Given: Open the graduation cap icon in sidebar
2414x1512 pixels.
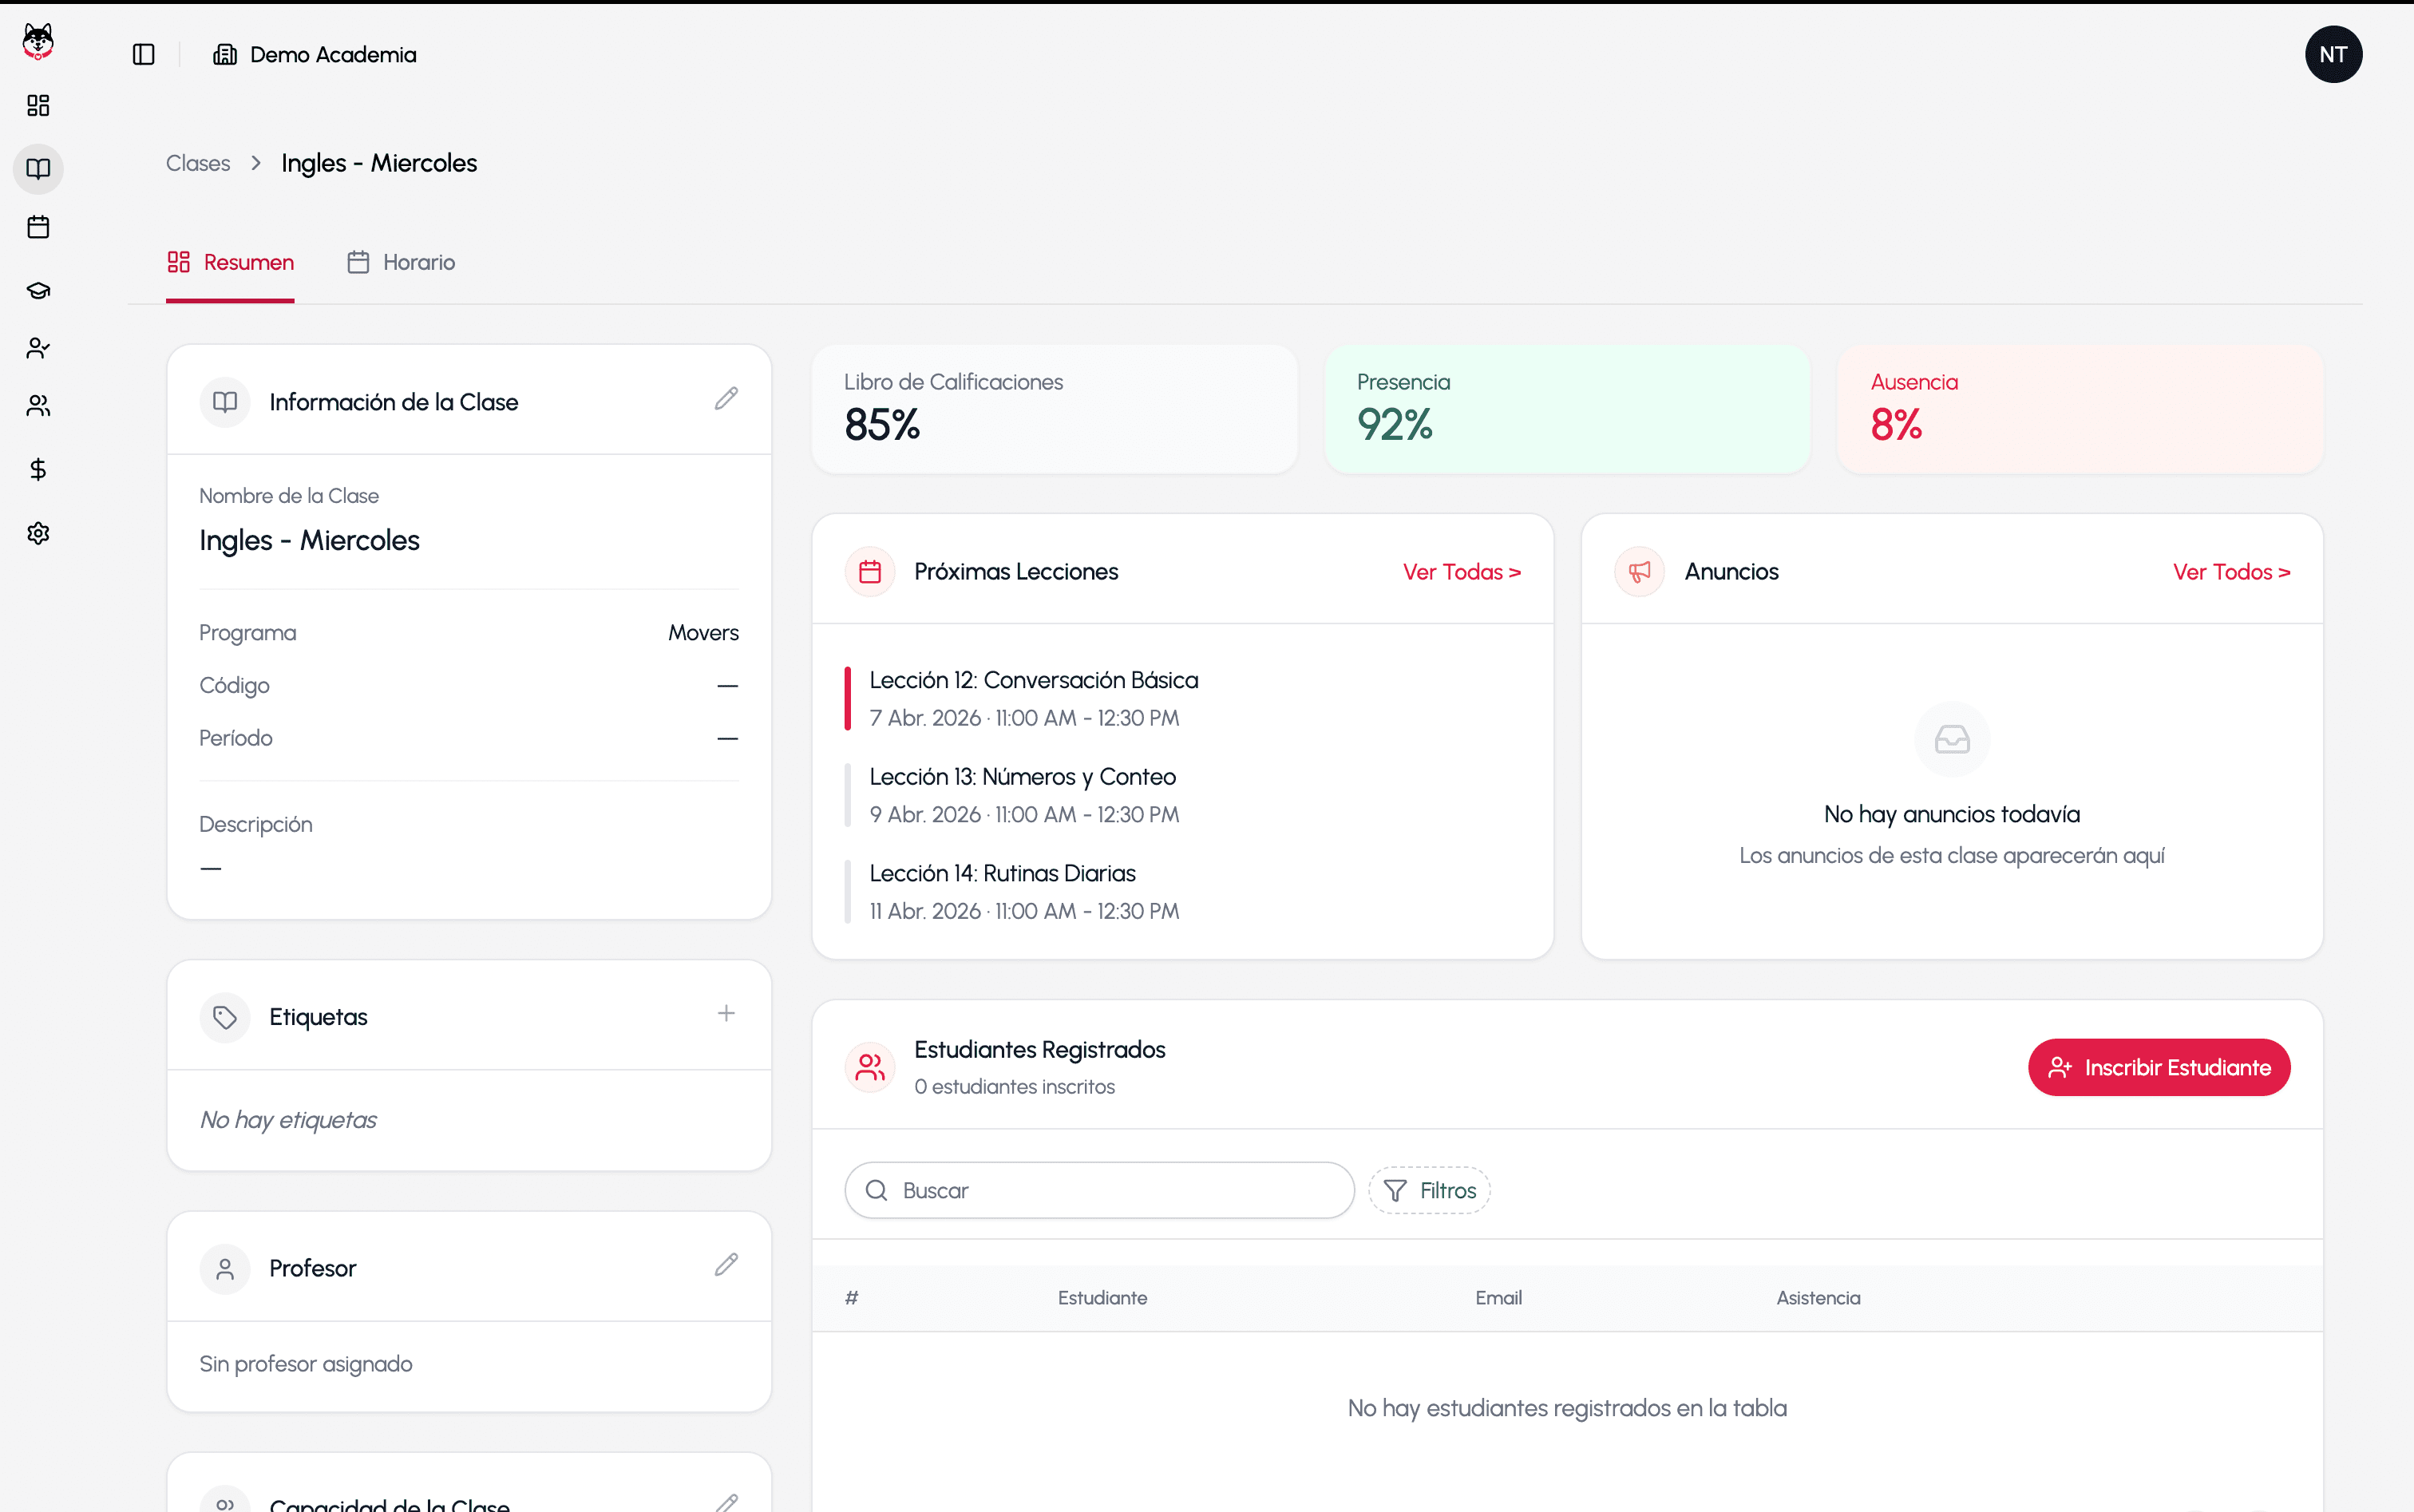Looking at the screenshot, I should tap(38, 290).
